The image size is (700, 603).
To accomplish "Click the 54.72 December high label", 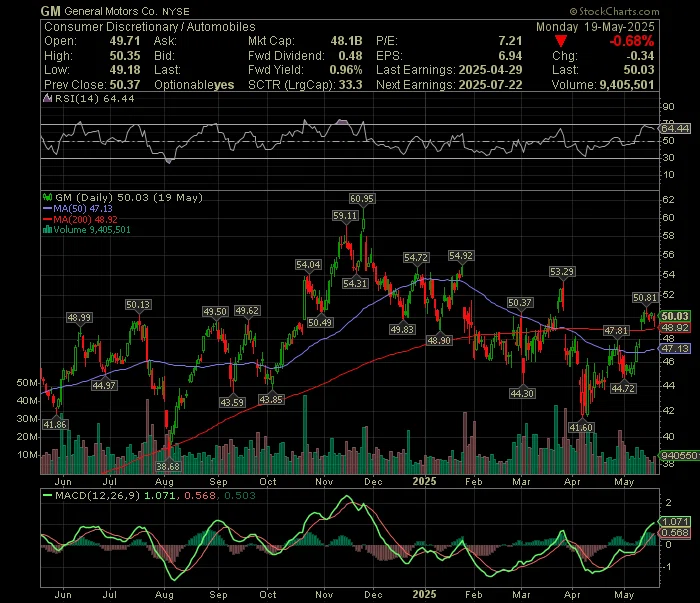I will 416,258.
